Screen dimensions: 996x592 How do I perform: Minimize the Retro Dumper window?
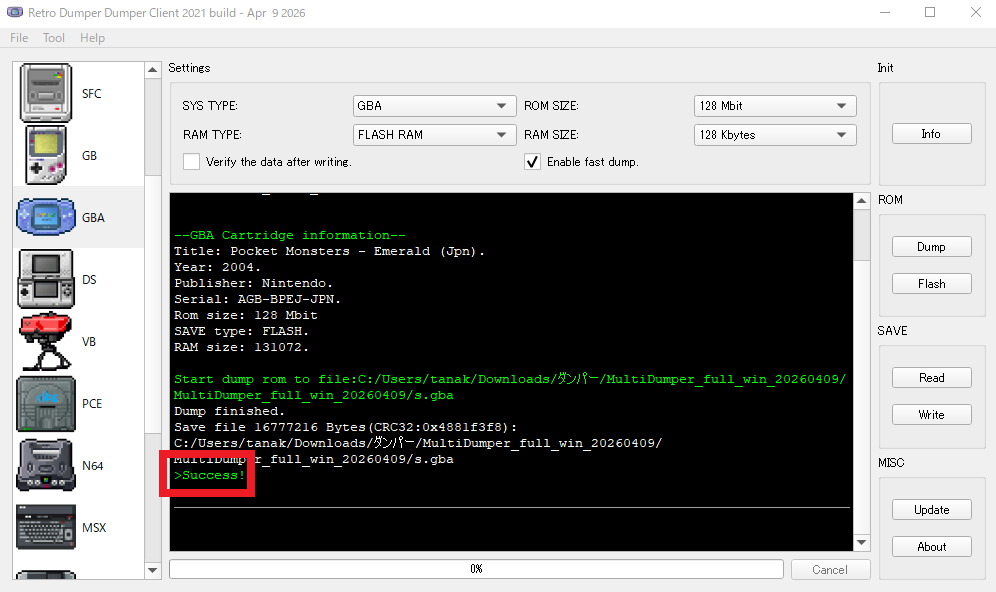(x=885, y=12)
